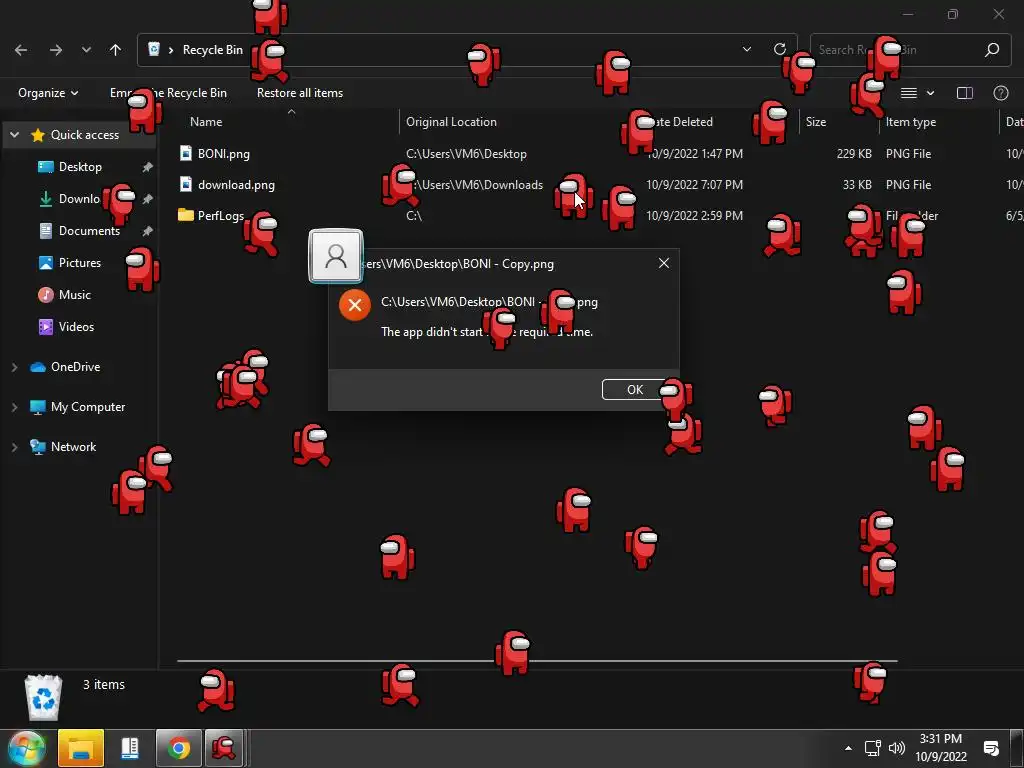1024x768 pixels.
Task: Open Google Chrome from the taskbar
Action: tap(178, 748)
